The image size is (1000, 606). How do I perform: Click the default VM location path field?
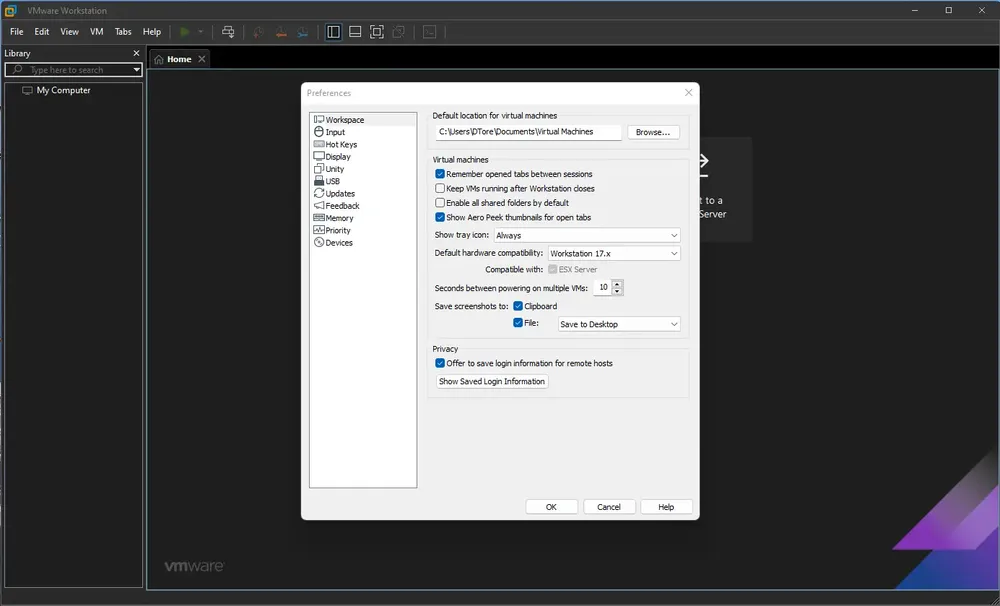[529, 132]
